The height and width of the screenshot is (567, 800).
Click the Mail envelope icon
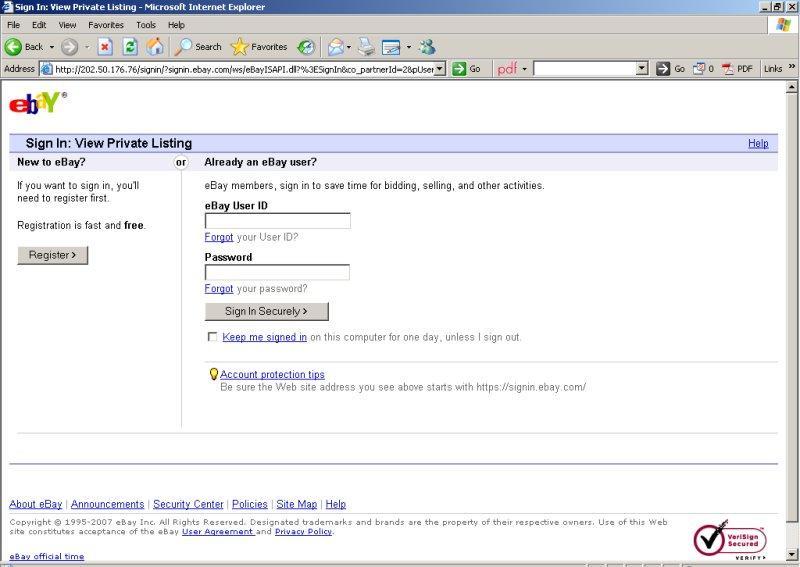[335, 47]
